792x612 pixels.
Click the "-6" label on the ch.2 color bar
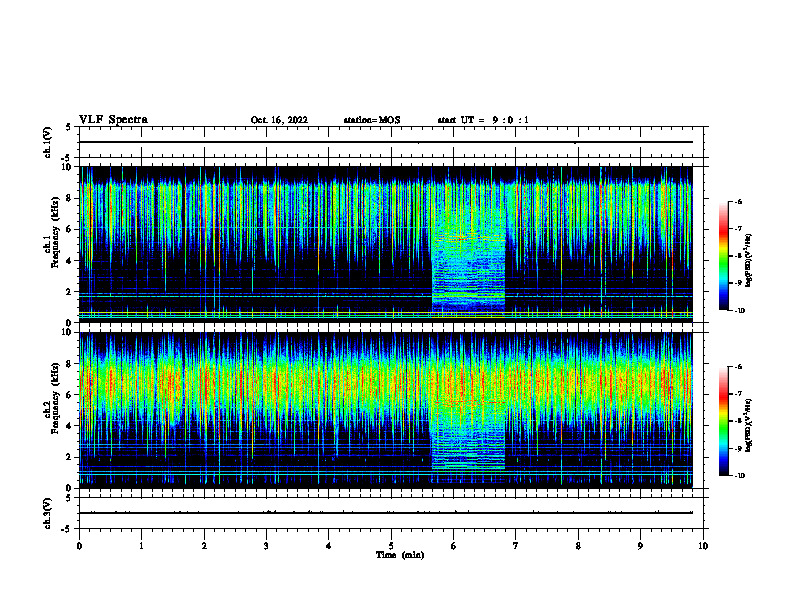click(x=738, y=367)
